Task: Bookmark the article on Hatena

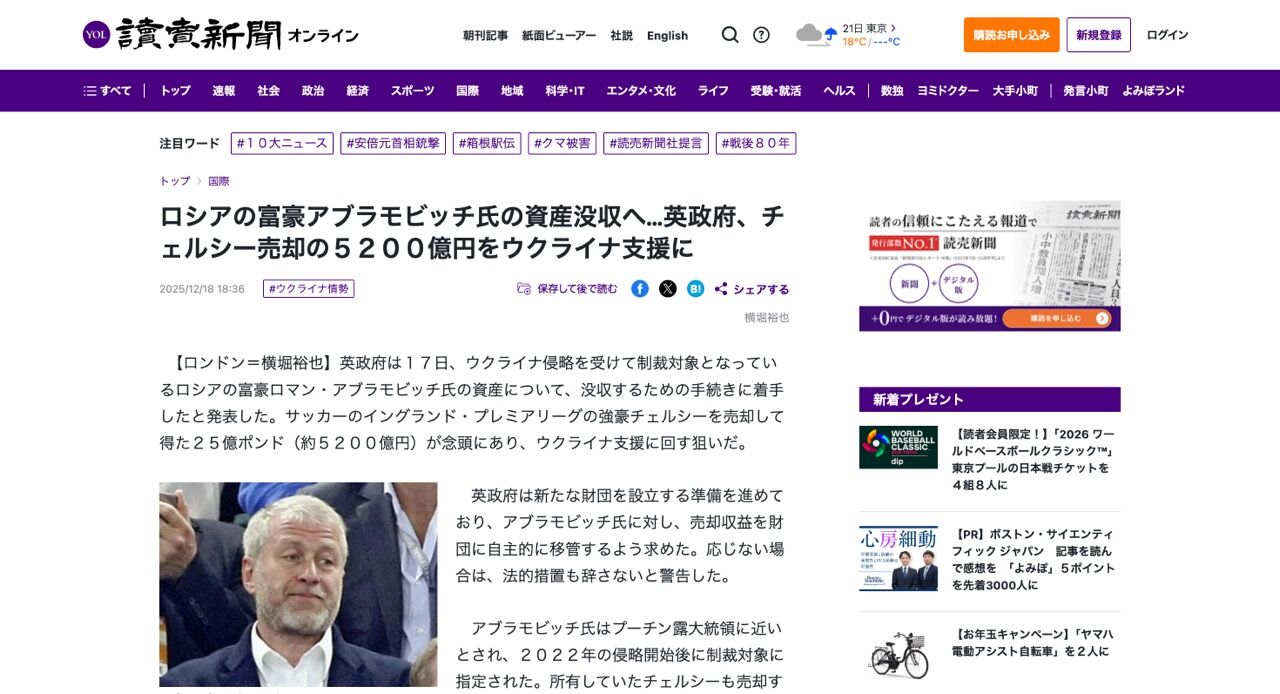Action: (695, 289)
